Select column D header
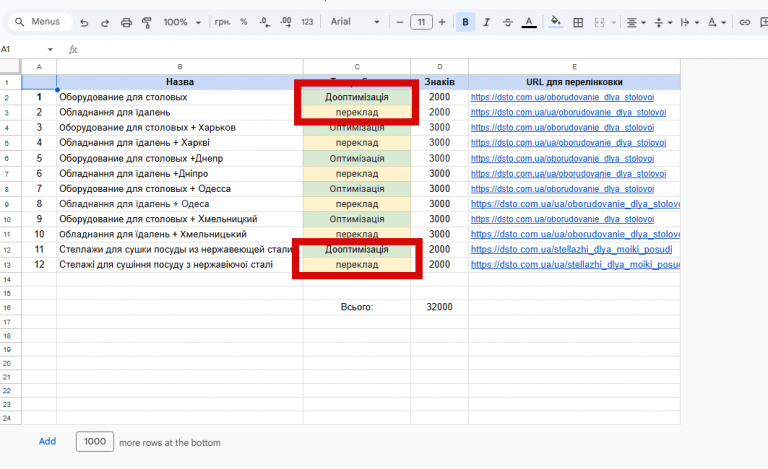This screenshot has height=469, width=768. [439, 67]
